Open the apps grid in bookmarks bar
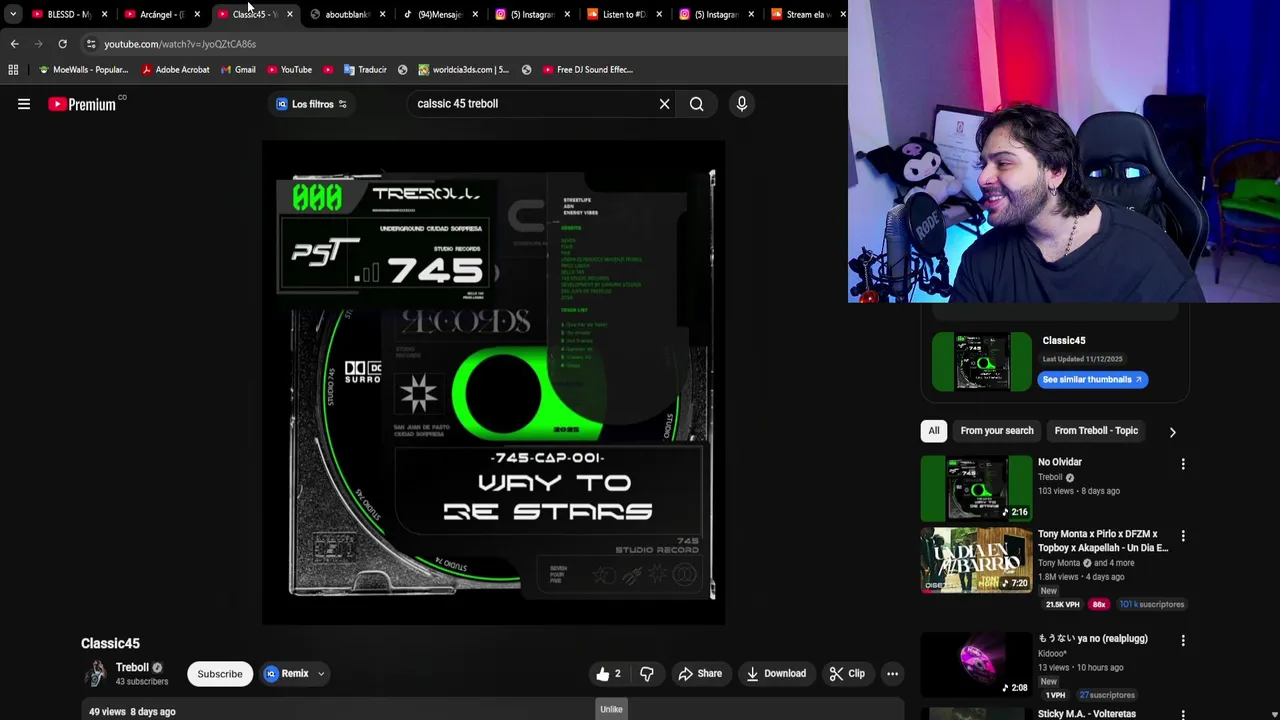 click(13, 70)
